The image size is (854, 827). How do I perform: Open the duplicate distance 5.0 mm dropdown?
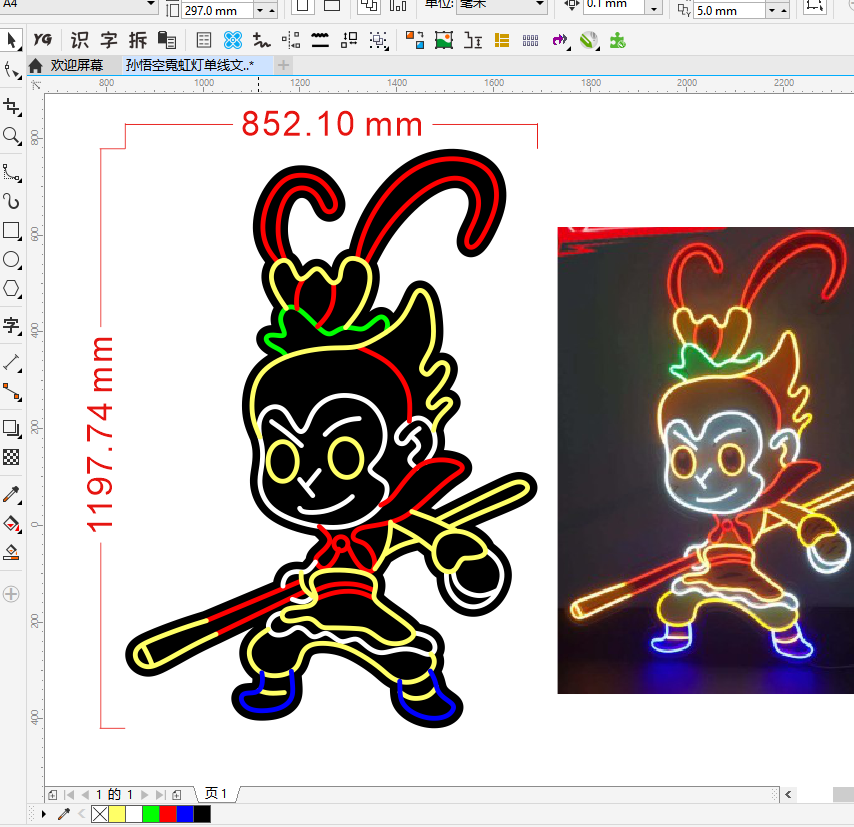pos(772,10)
